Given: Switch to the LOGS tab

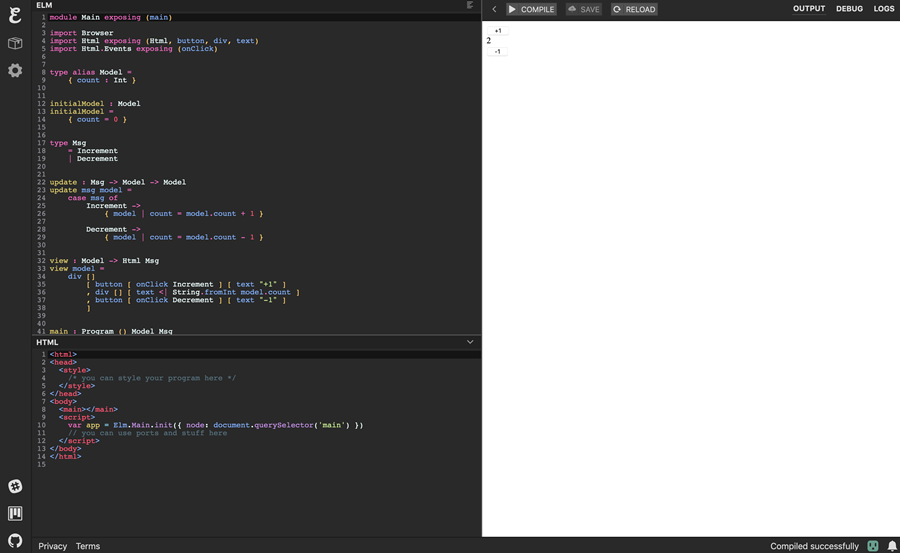Looking at the screenshot, I should point(883,9).
